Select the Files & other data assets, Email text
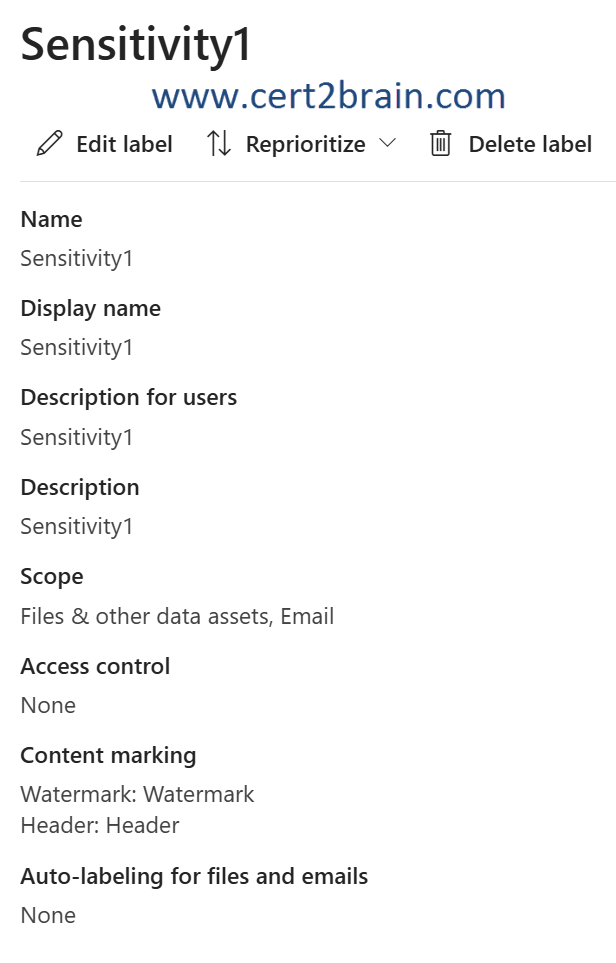The width and height of the screenshot is (616, 963). pos(177,616)
